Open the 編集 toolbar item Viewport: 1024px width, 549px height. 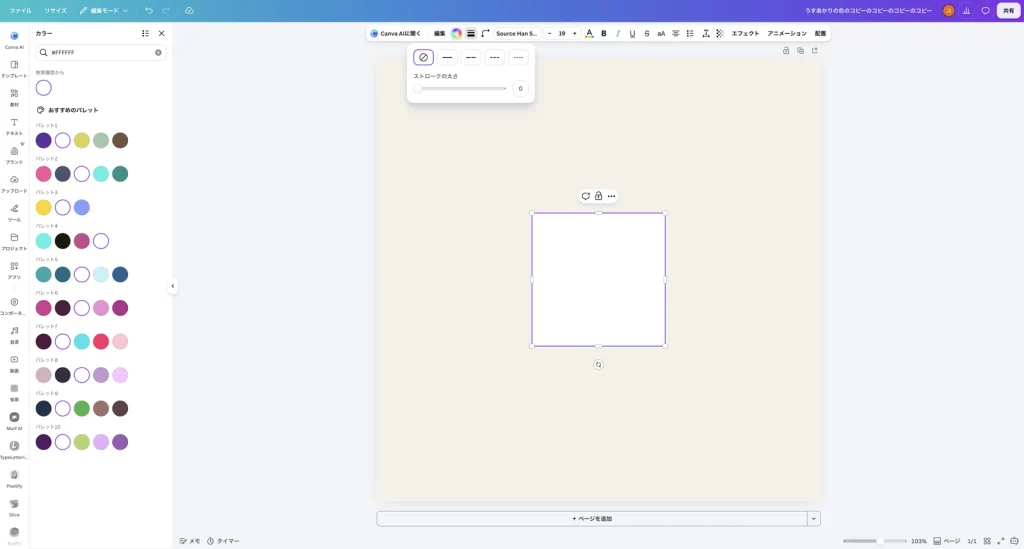440,33
